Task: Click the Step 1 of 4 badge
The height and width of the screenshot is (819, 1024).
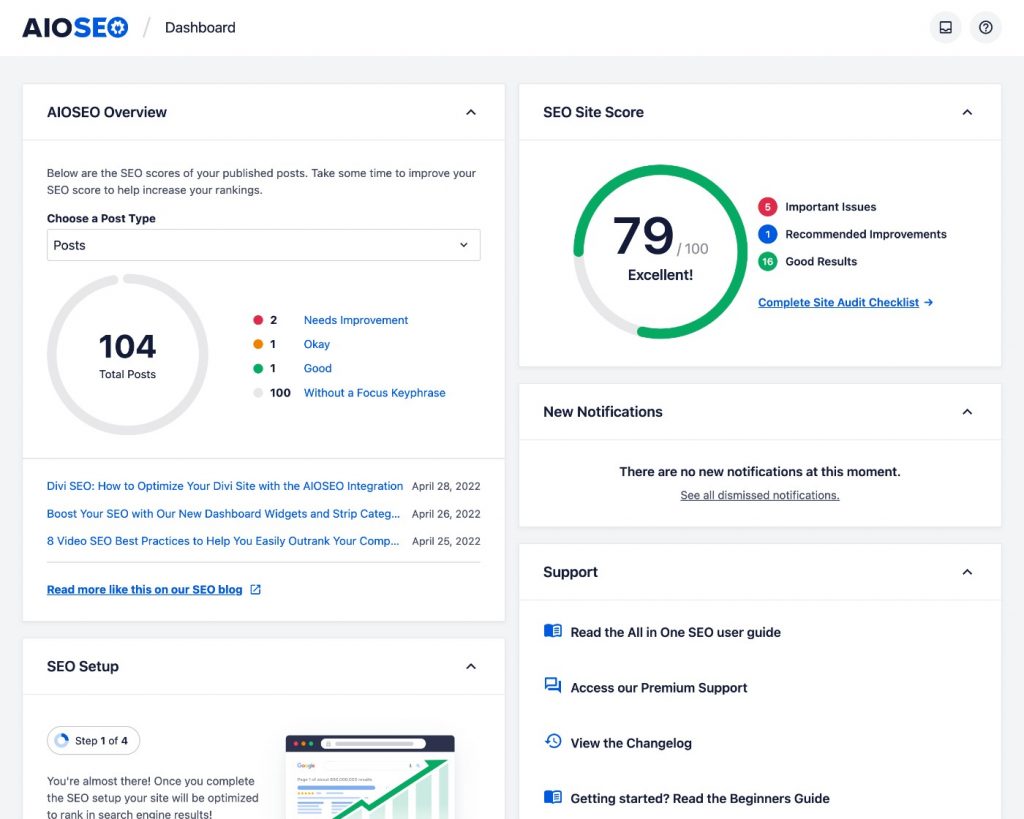Action: click(93, 741)
